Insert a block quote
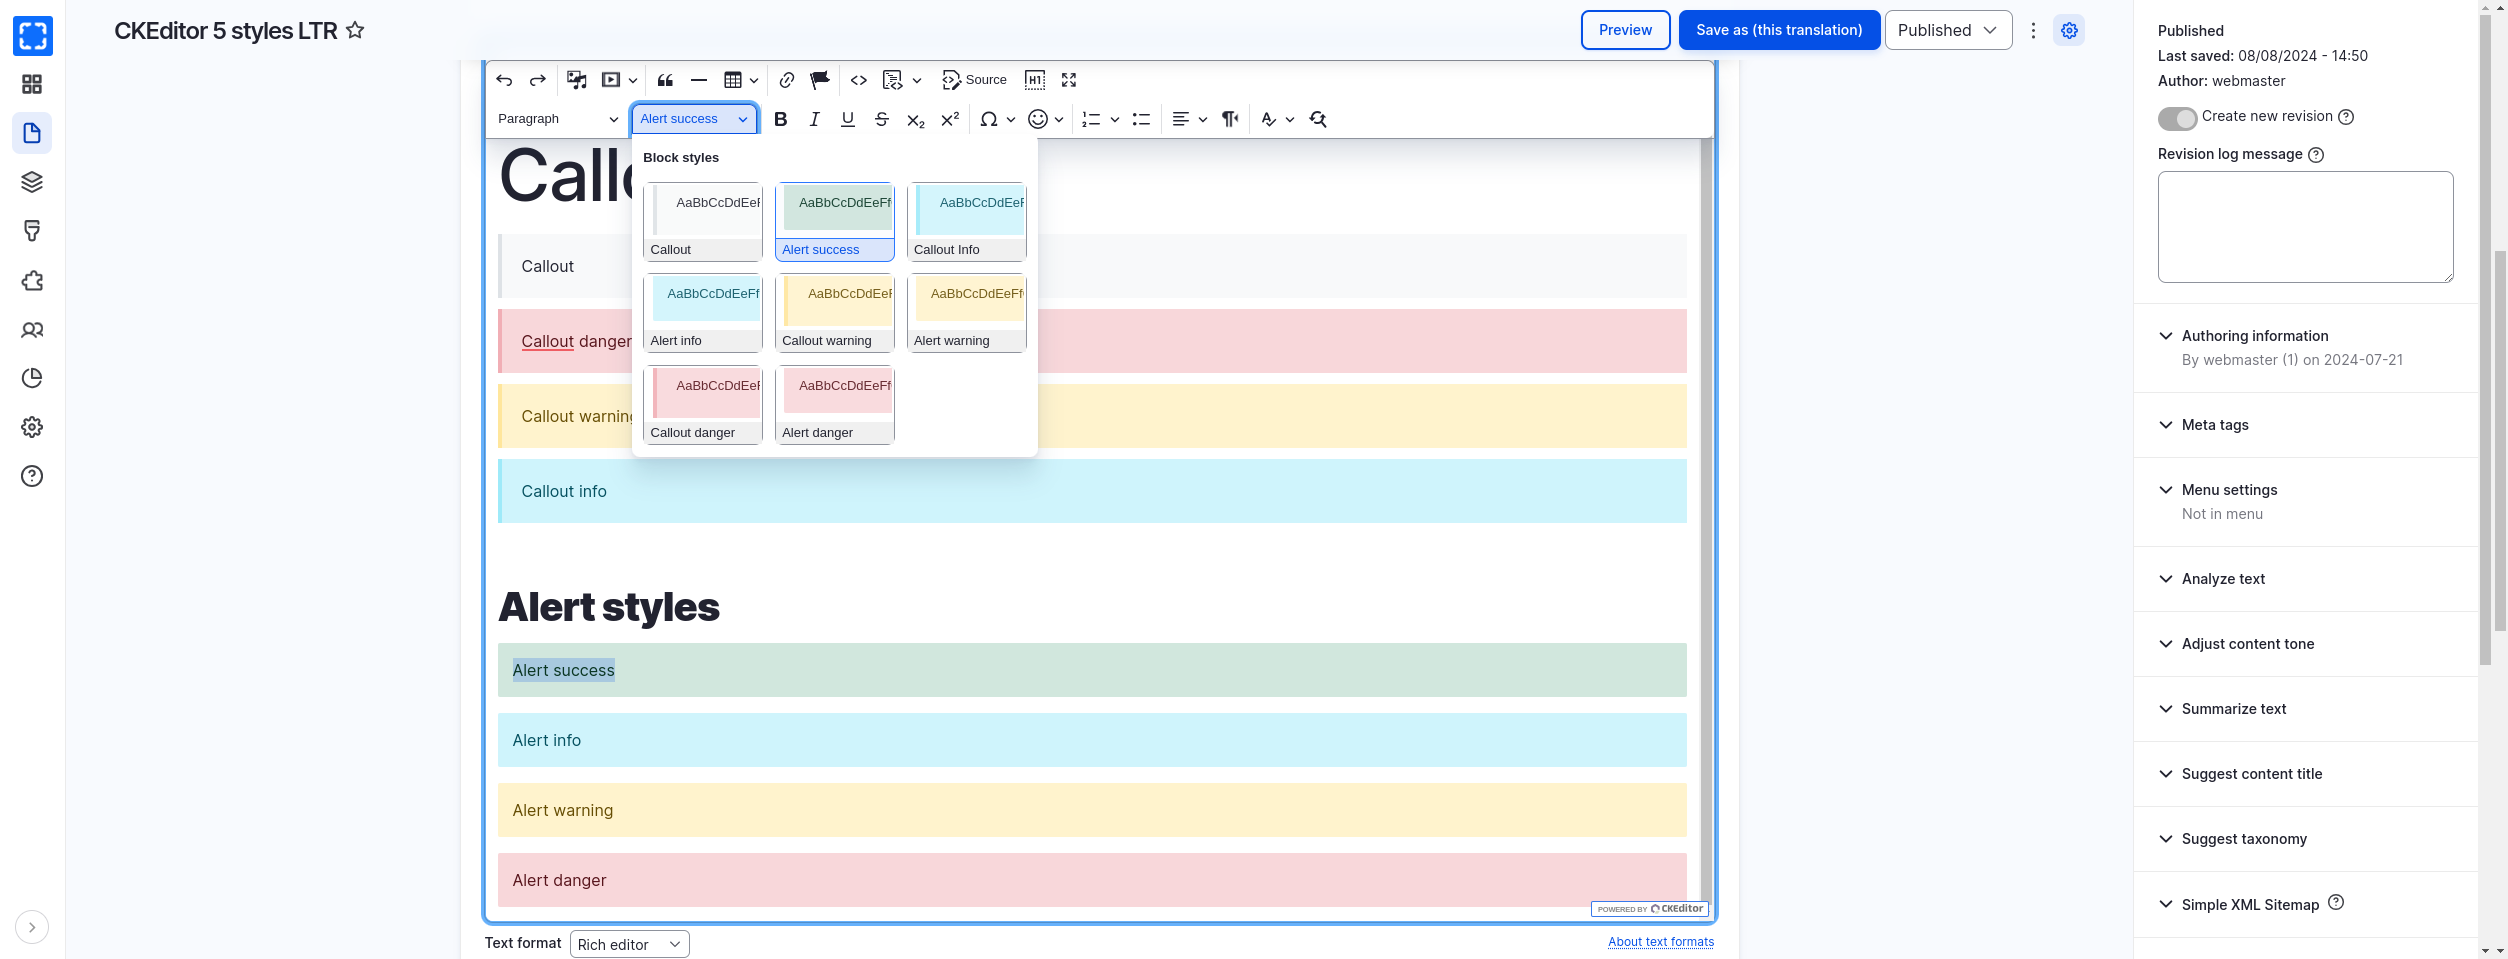 pos(665,80)
